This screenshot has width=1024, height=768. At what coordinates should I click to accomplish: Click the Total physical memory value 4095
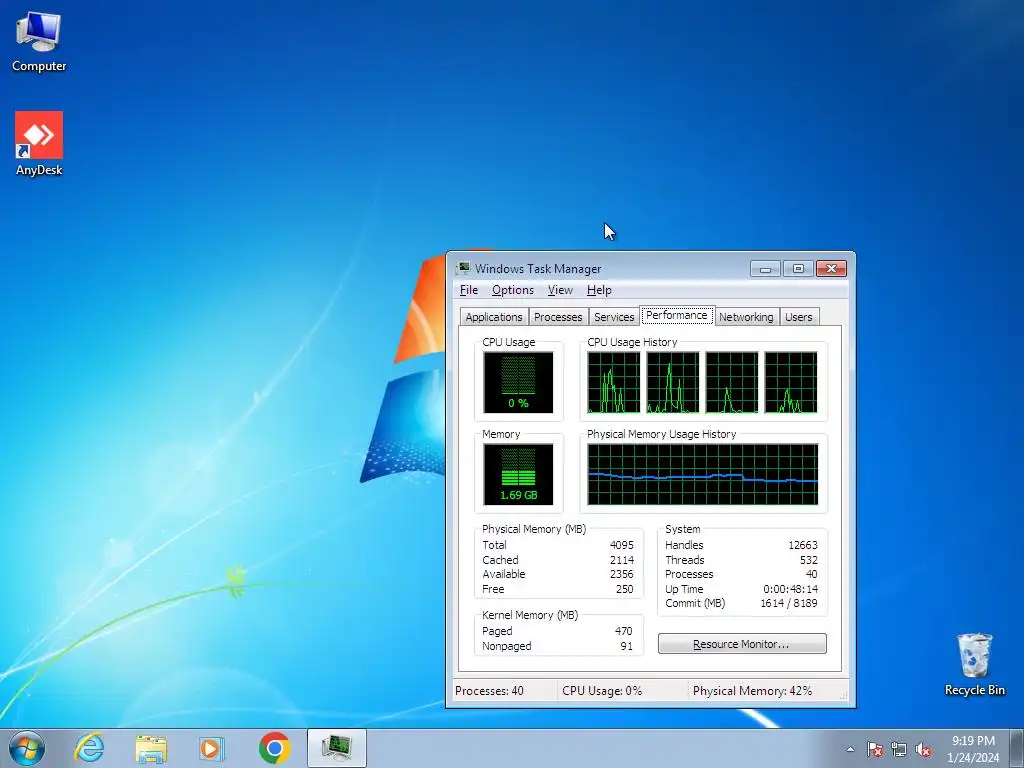point(622,545)
